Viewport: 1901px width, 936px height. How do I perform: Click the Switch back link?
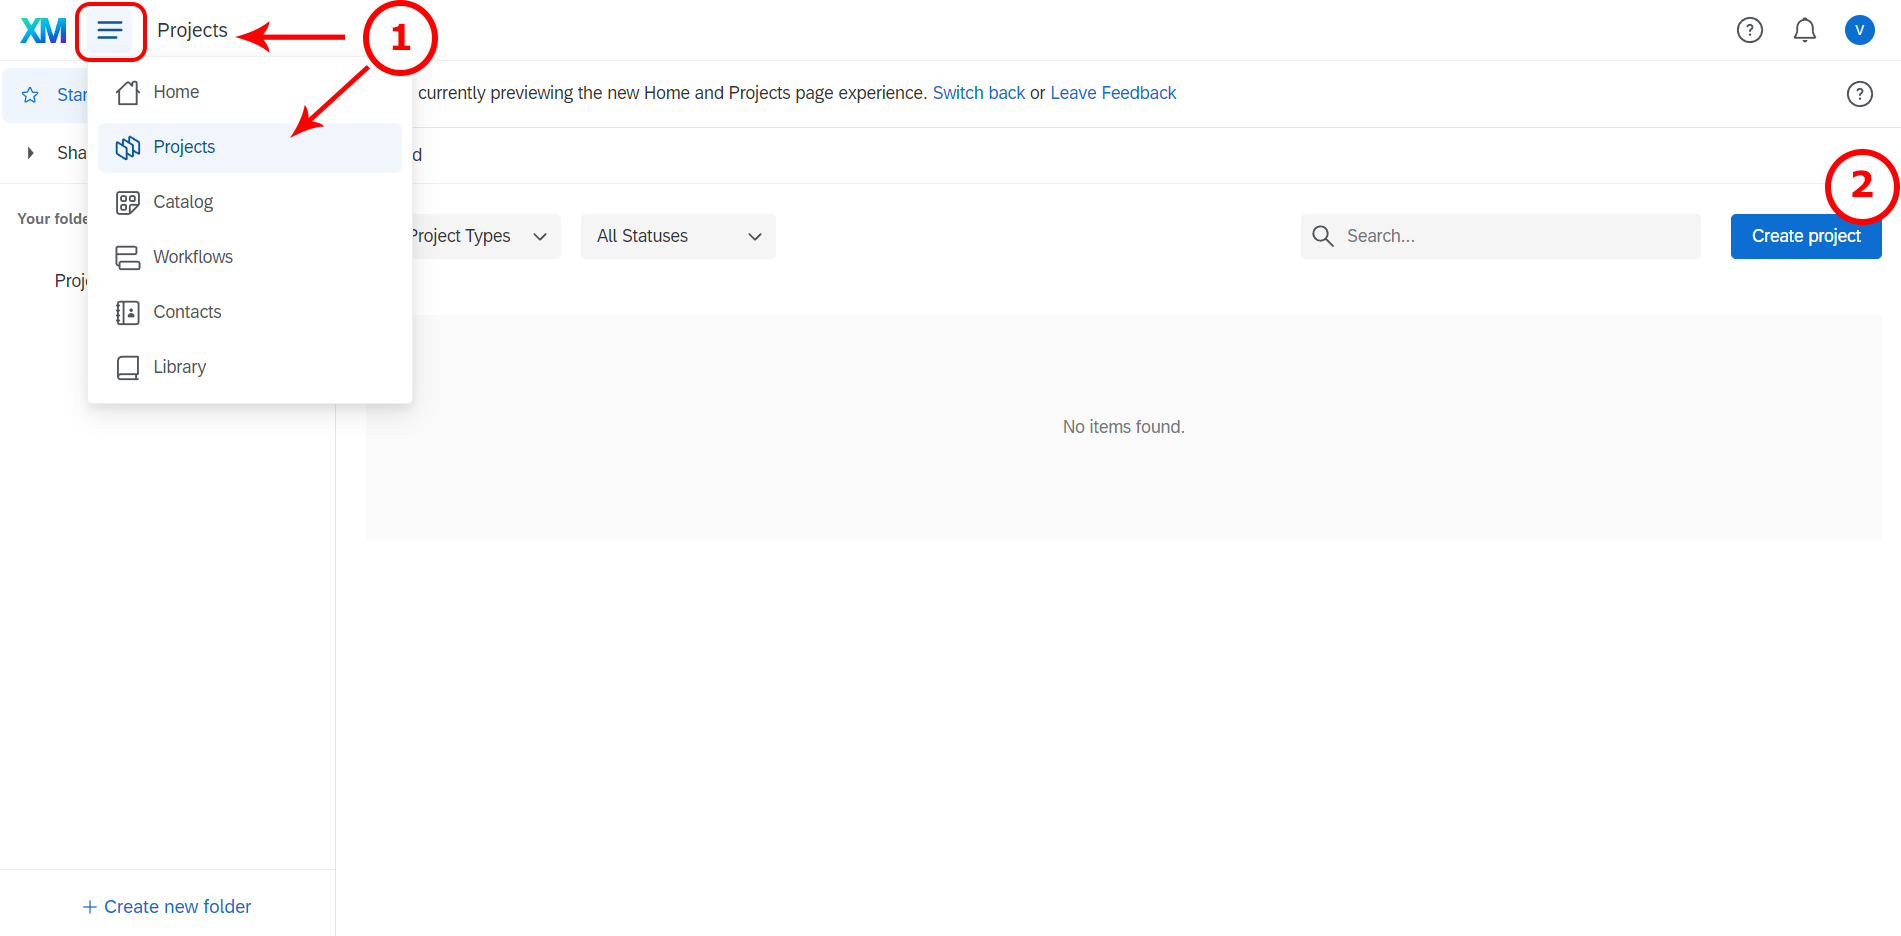[978, 93]
